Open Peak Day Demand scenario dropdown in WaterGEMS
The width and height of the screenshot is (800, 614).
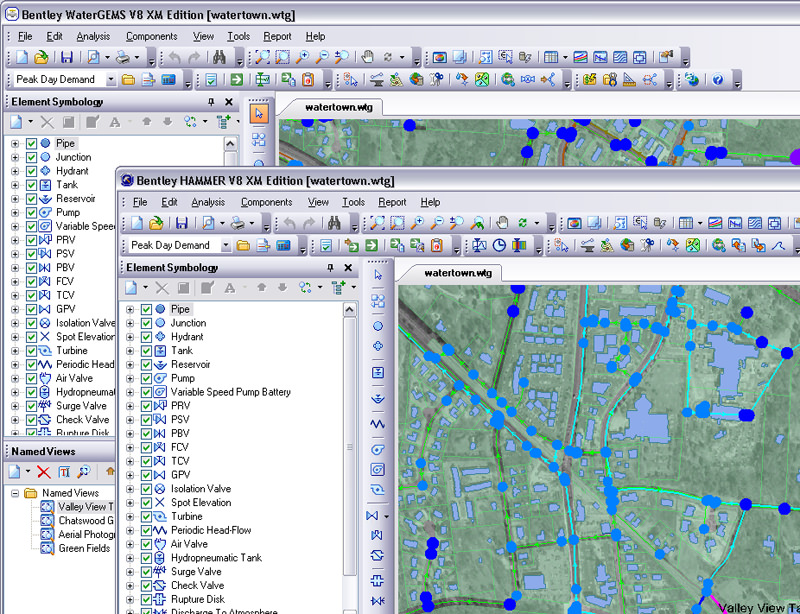(111, 80)
